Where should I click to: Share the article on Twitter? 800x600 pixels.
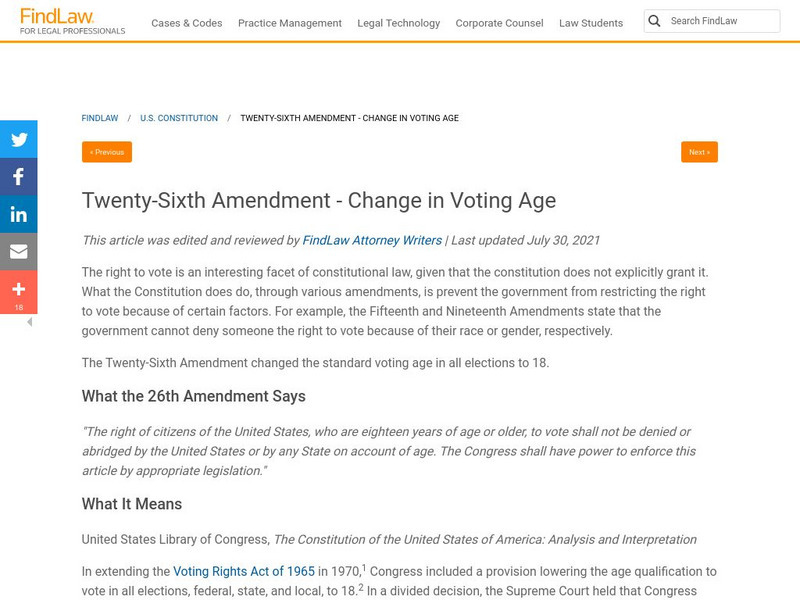tap(18, 140)
